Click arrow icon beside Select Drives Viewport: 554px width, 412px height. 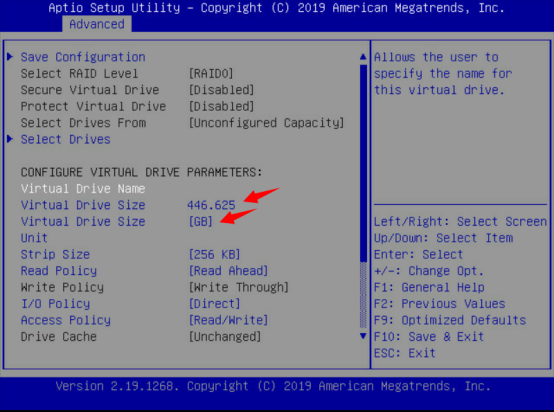tap(10, 139)
